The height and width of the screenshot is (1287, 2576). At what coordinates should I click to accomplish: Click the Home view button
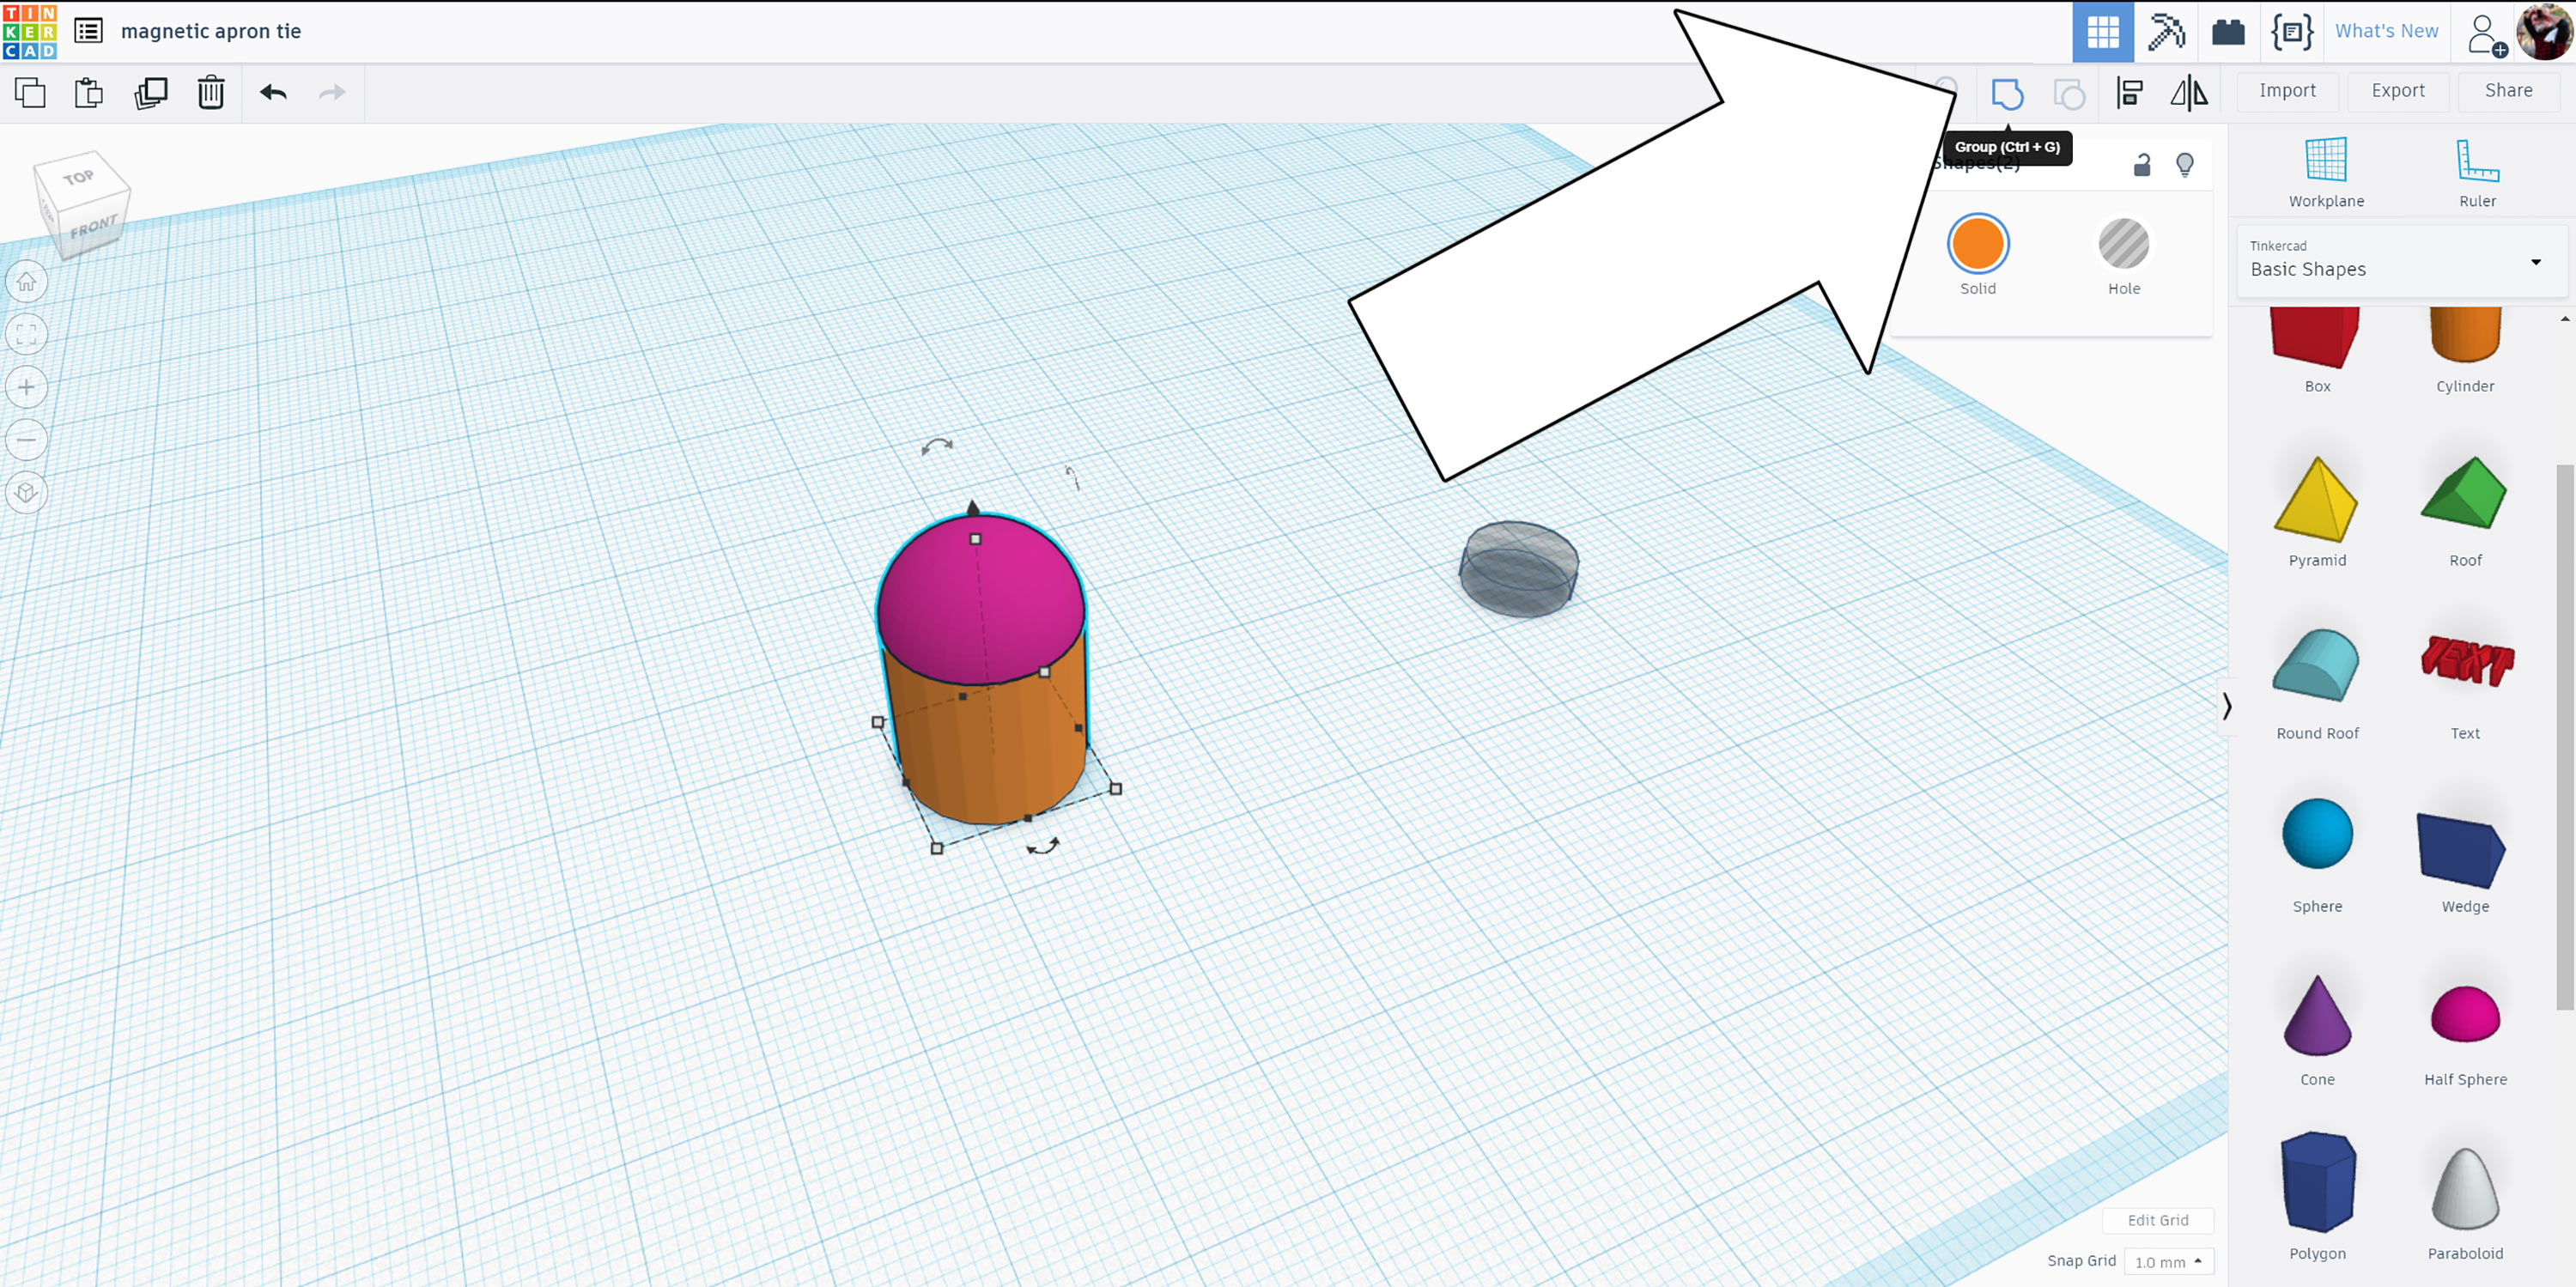pyautogui.click(x=27, y=282)
